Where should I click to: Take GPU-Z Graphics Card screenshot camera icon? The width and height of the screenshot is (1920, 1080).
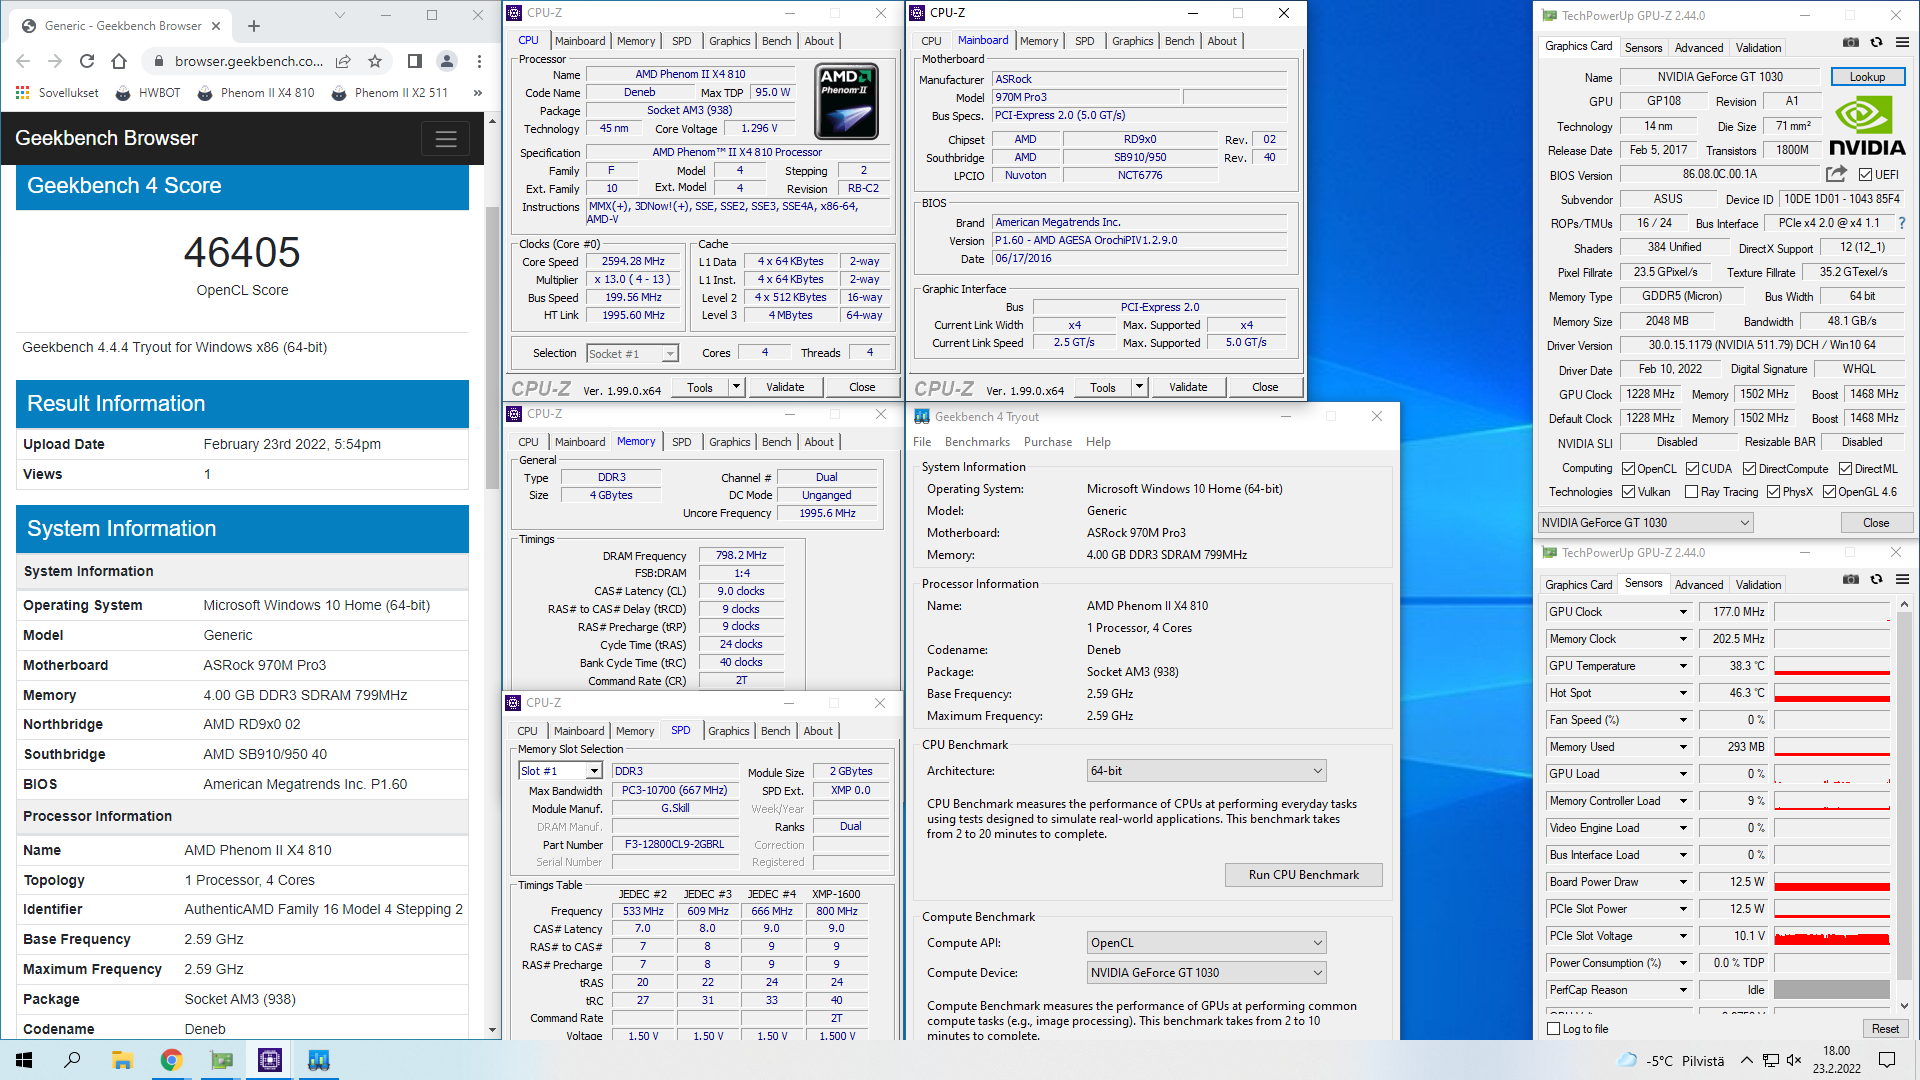(x=1851, y=42)
